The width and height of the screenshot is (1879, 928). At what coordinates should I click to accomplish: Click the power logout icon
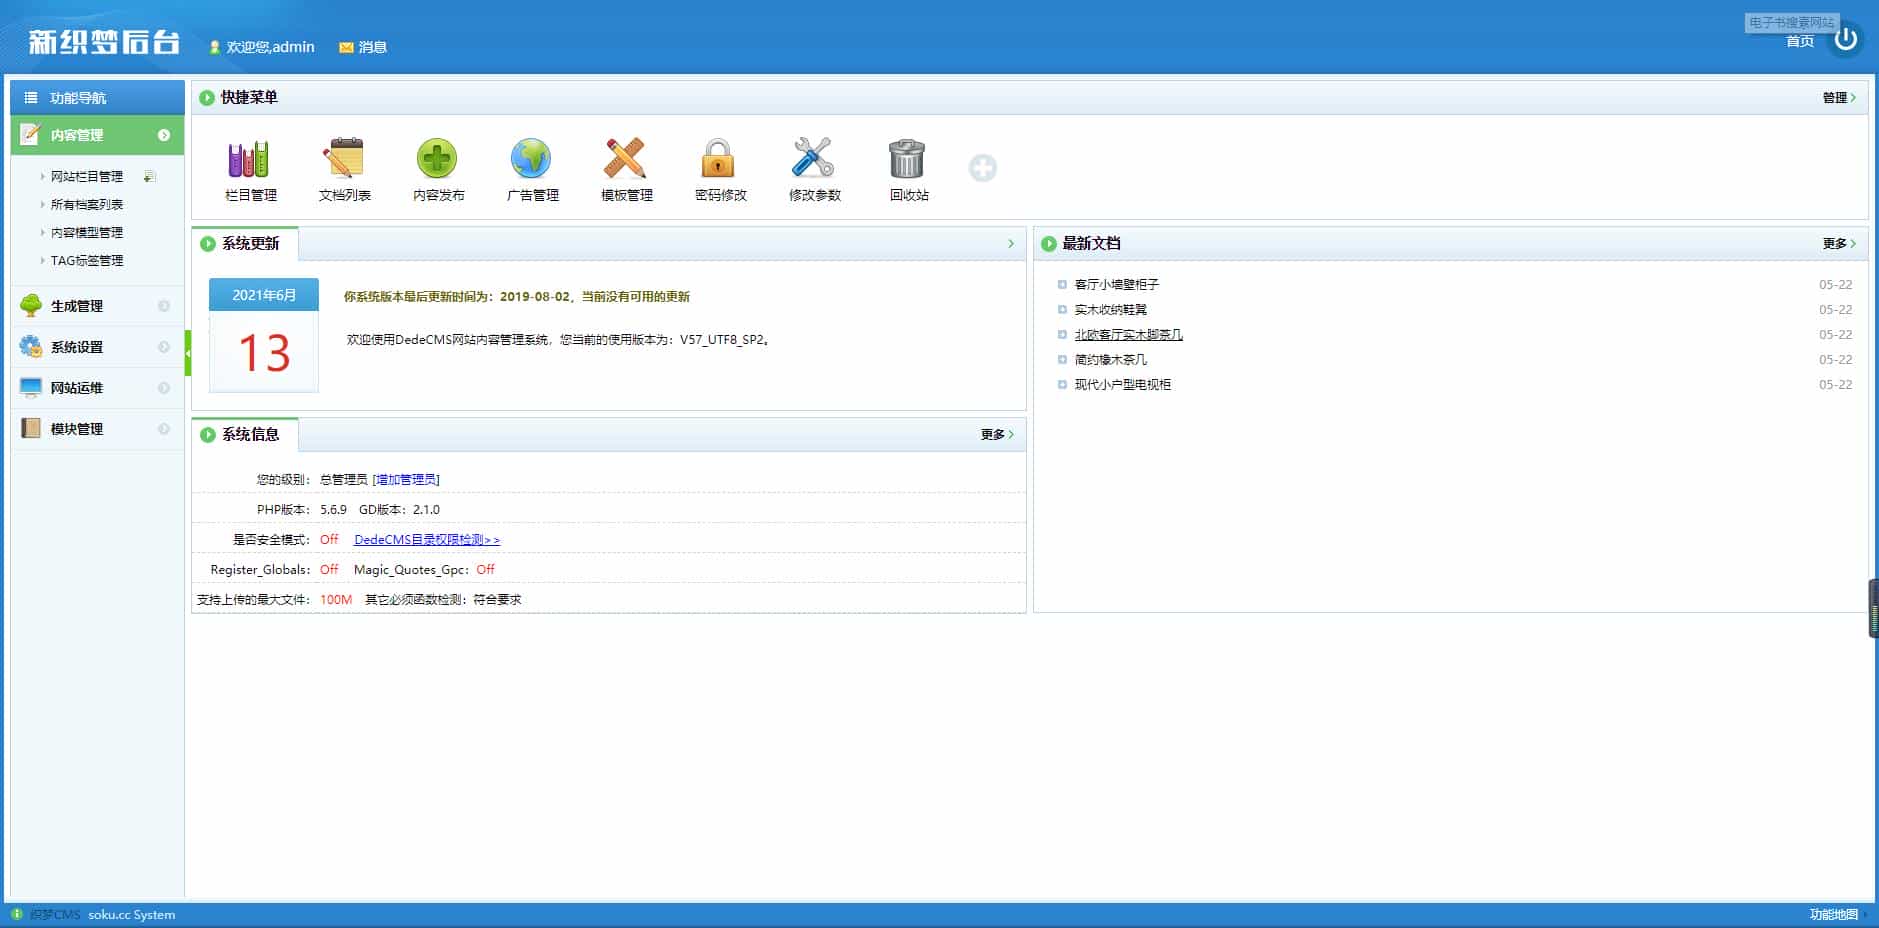pyautogui.click(x=1846, y=39)
